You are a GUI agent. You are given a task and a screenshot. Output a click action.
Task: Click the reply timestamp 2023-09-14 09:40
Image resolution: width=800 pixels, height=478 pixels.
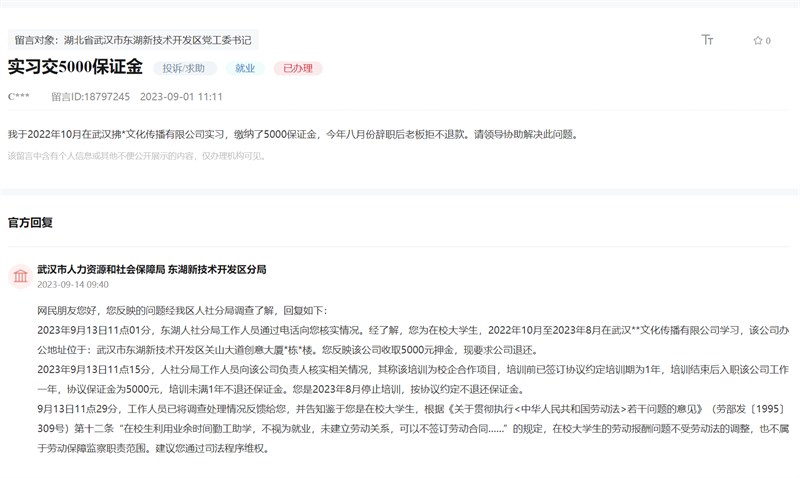coord(73,285)
